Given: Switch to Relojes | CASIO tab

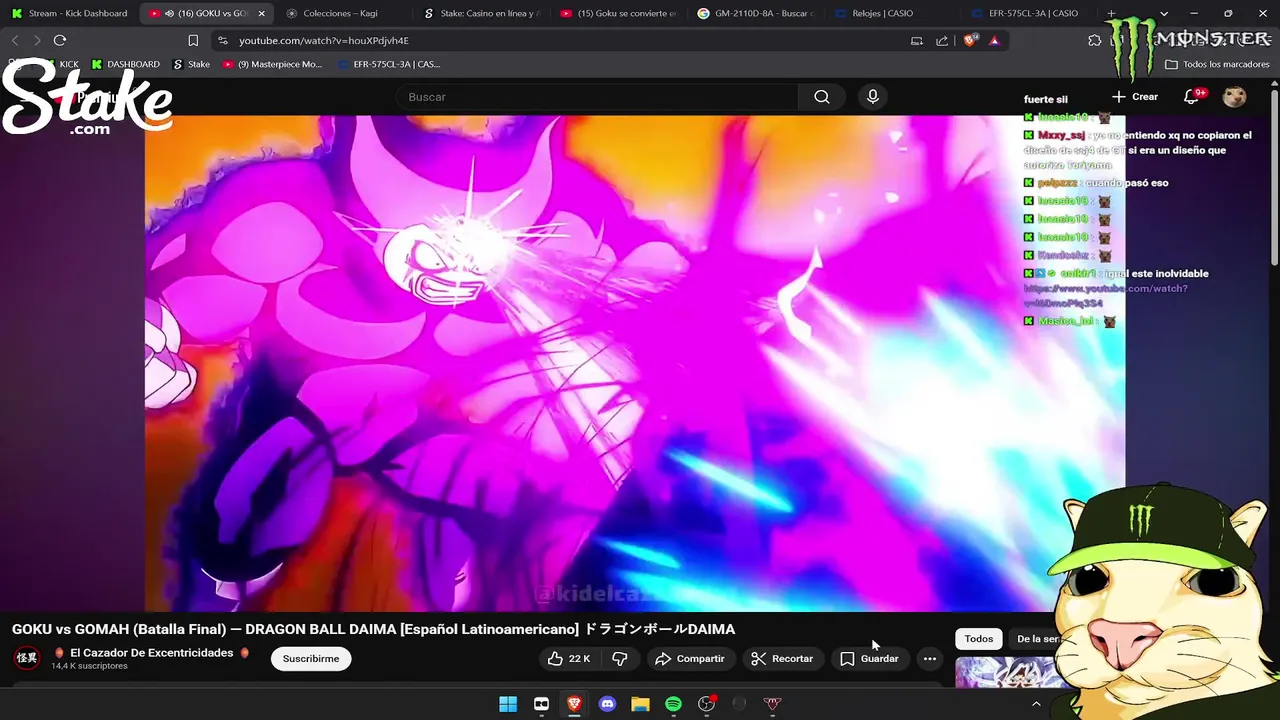Looking at the screenshot, I should coord(893,14).
